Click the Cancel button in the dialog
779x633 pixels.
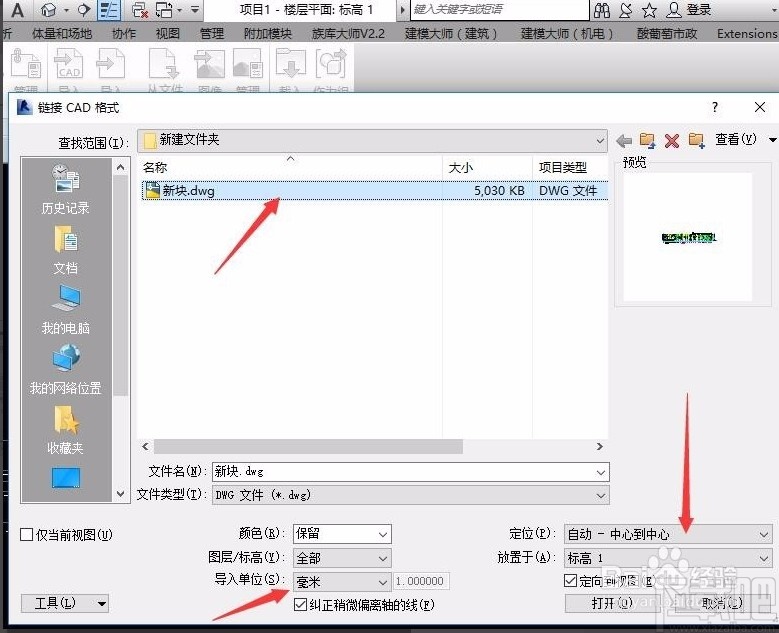[x=722, y=604]
